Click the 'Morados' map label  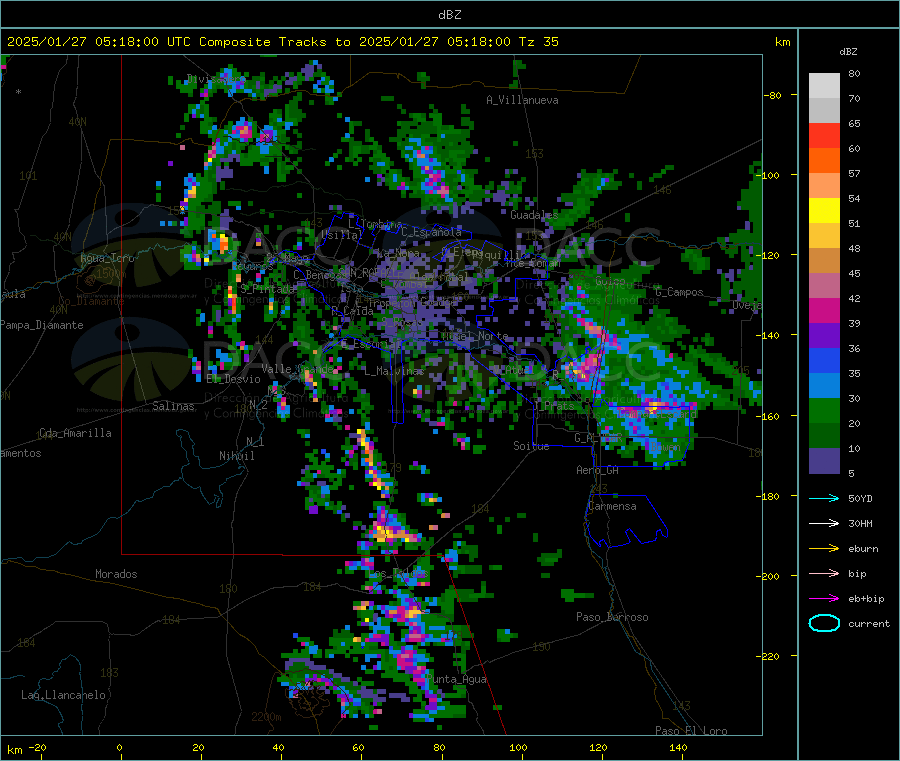click(116, 574)
